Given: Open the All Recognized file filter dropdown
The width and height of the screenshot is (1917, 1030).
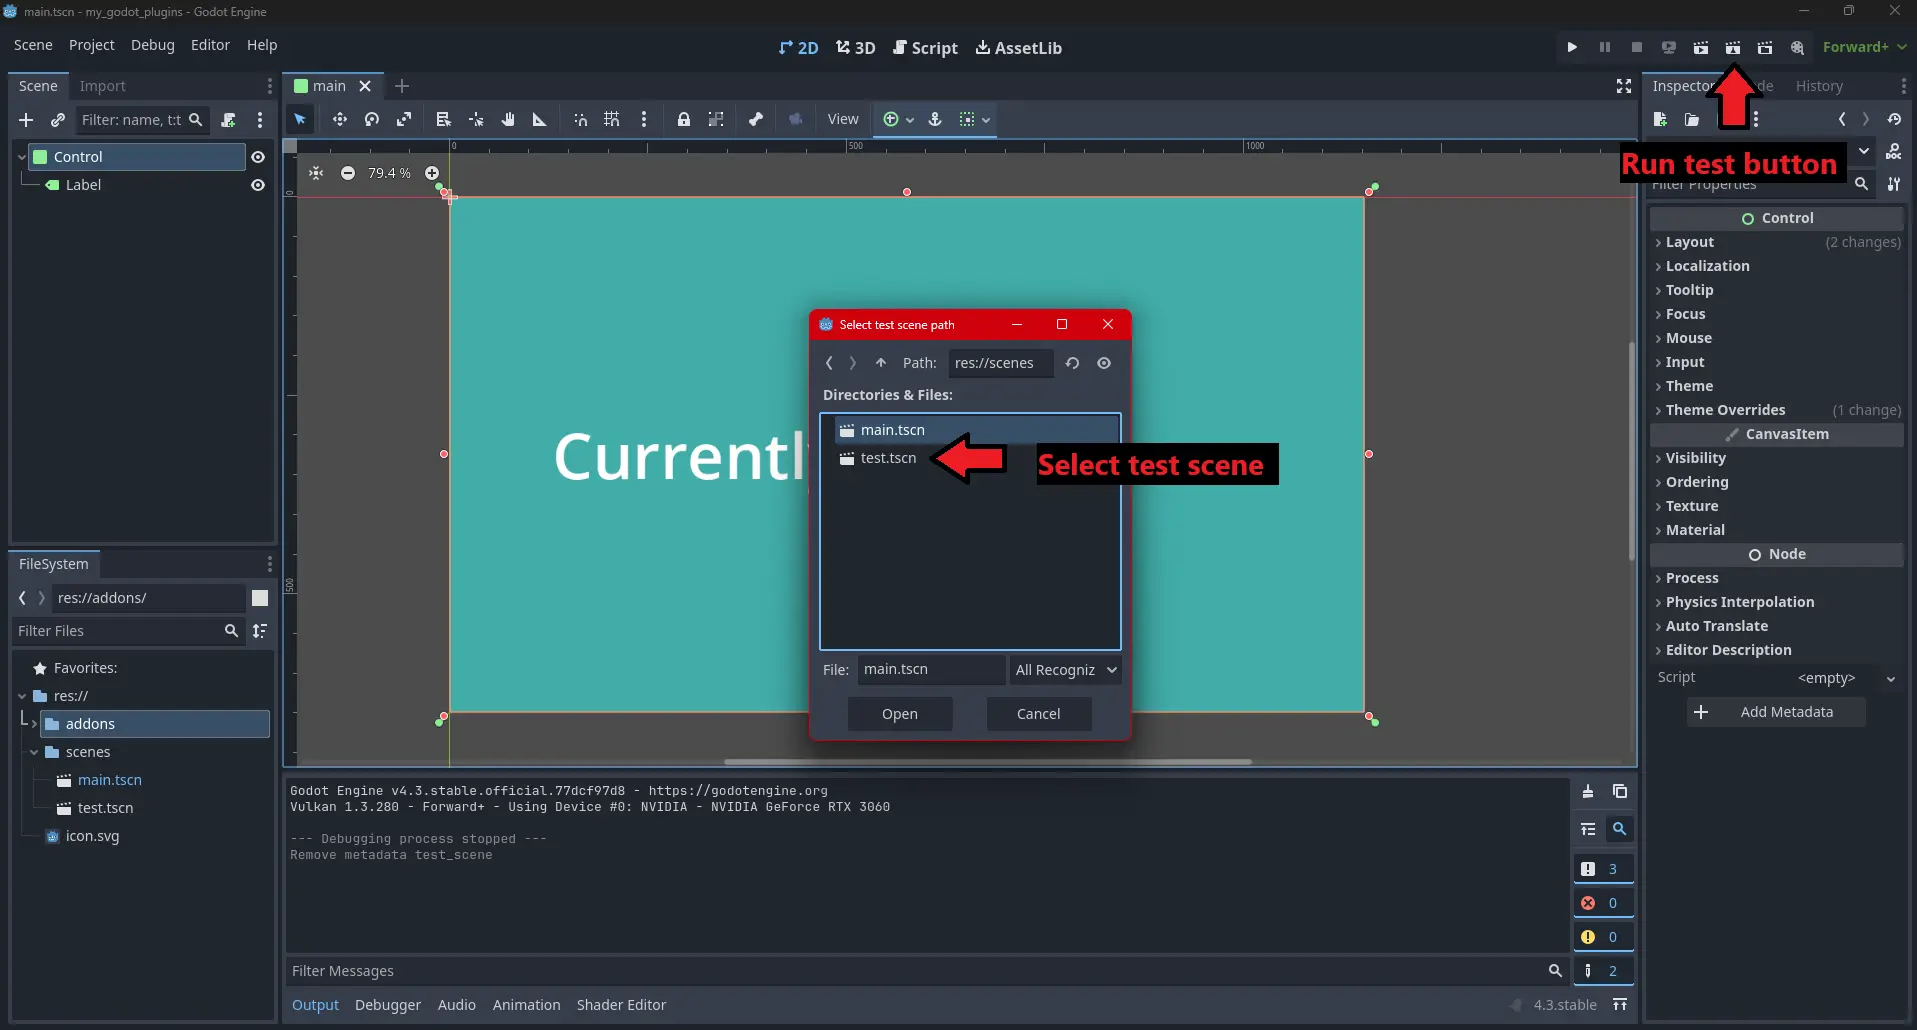Looking at the screenshot, I should coord(1065,670).
